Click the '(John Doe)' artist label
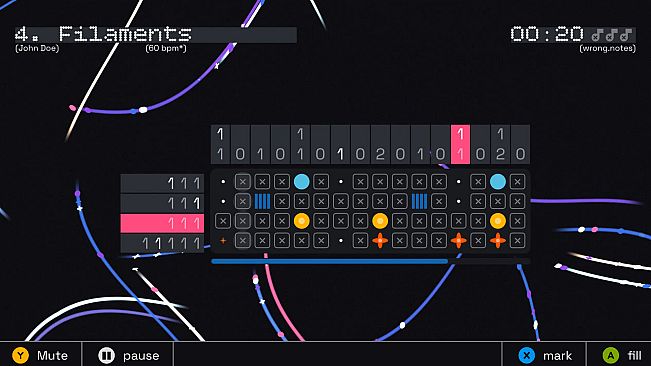The height and width of the screenshot is (366, 651). point(37,48)
